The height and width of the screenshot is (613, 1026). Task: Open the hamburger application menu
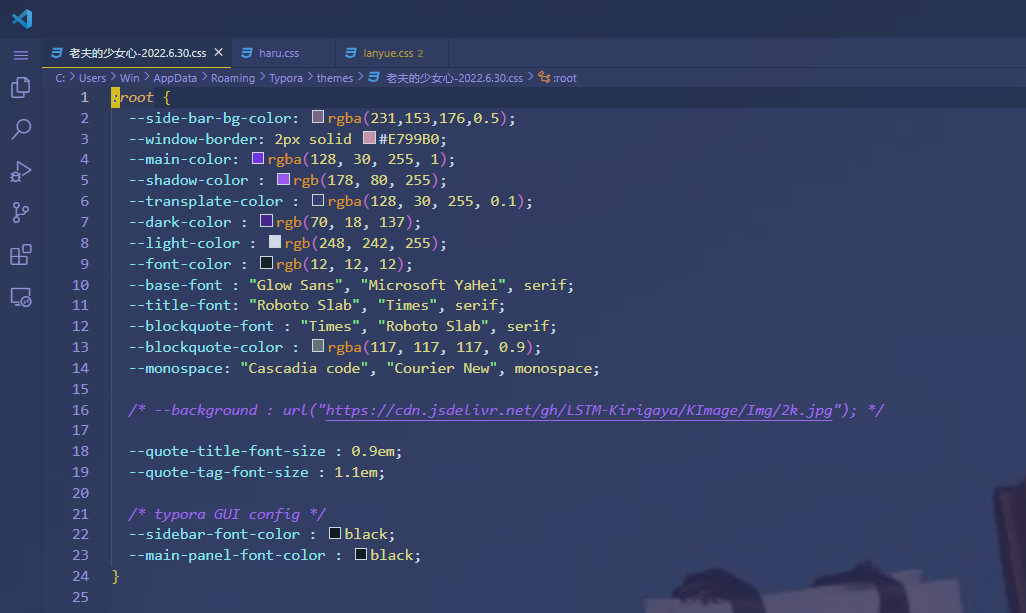[21, 56]
